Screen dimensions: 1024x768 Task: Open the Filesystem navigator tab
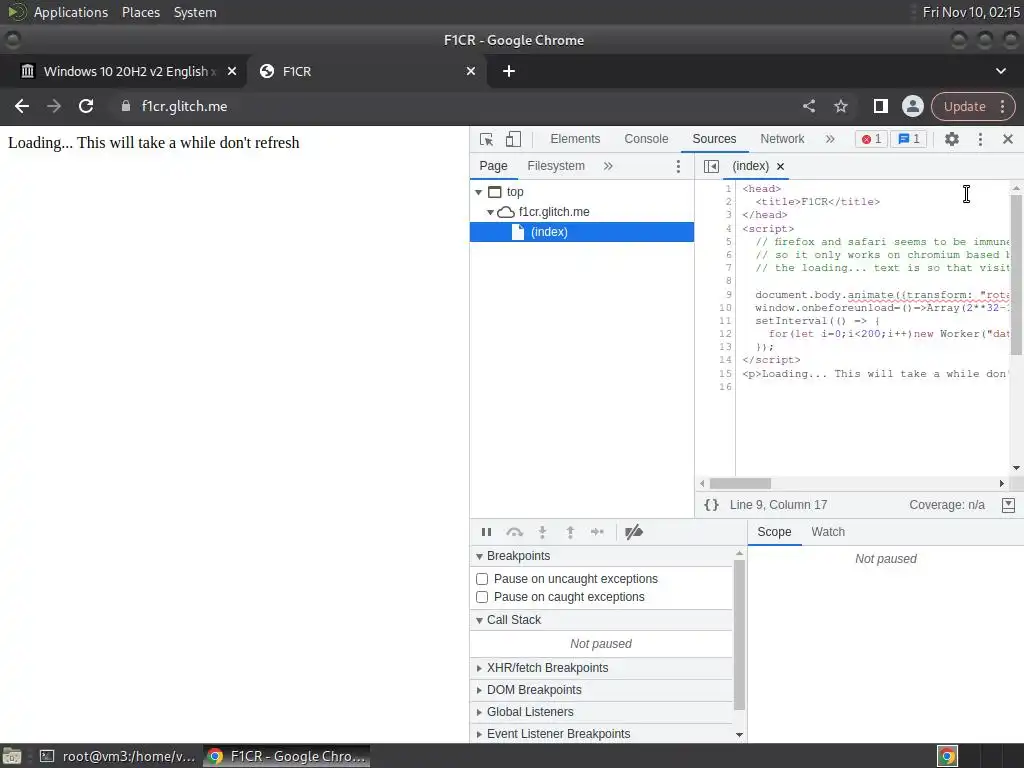(x=556, y=166)
